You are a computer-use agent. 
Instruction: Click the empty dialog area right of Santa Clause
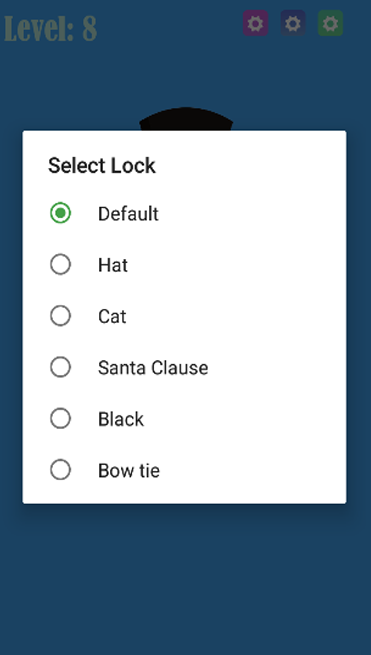point(276,368)
